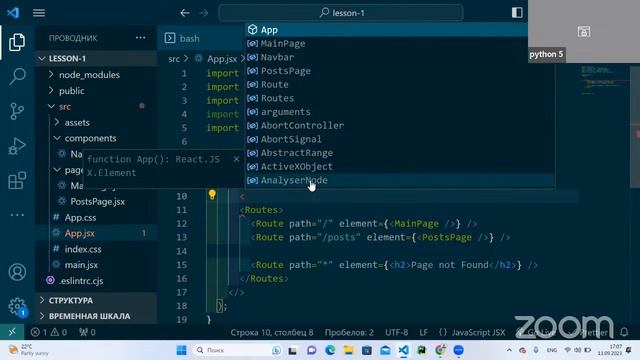The image size is (640, 360).
Task: Open the Search view in activity bar
Action: click(x=17, y=76)
